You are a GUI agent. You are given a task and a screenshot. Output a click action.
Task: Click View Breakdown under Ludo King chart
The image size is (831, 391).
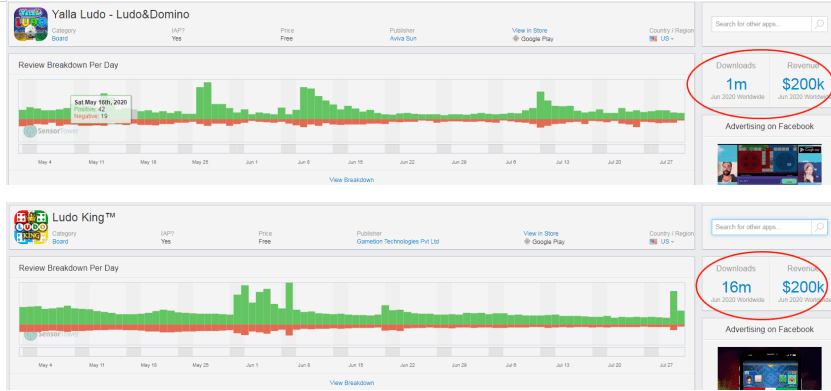pyautogui.click(x=351, y=383)
